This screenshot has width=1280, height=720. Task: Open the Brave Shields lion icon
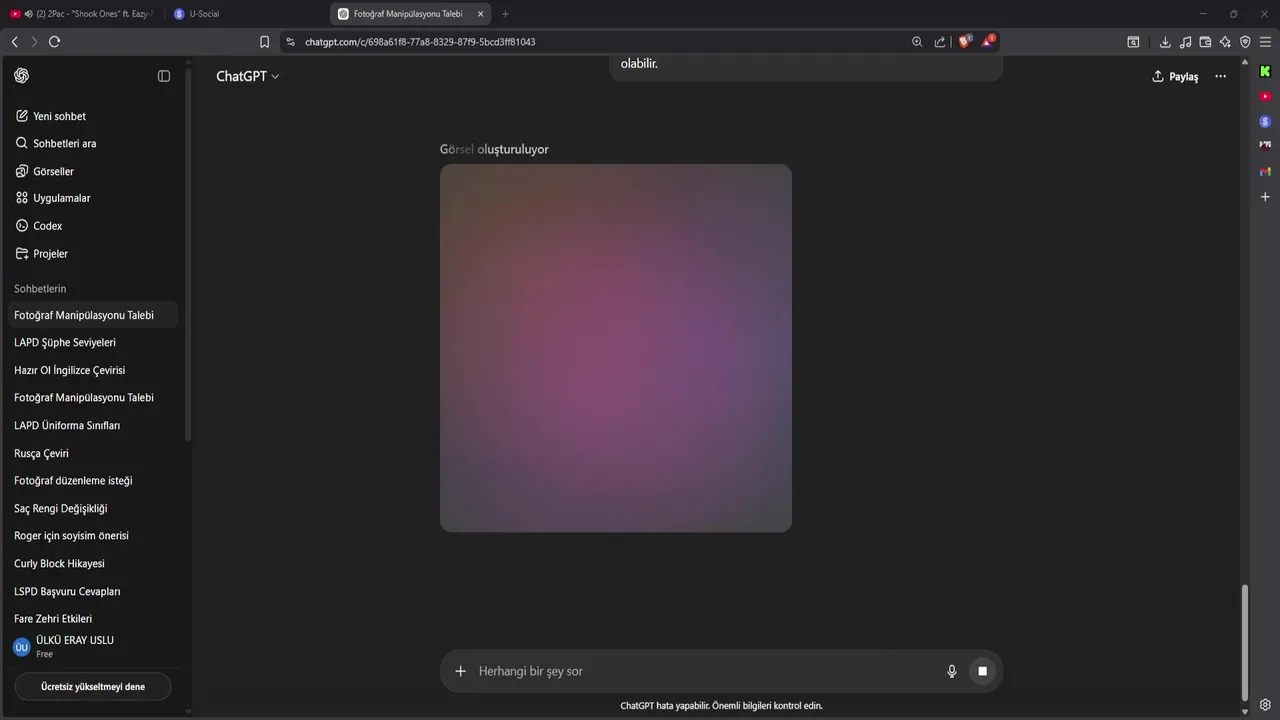(964, 42)
